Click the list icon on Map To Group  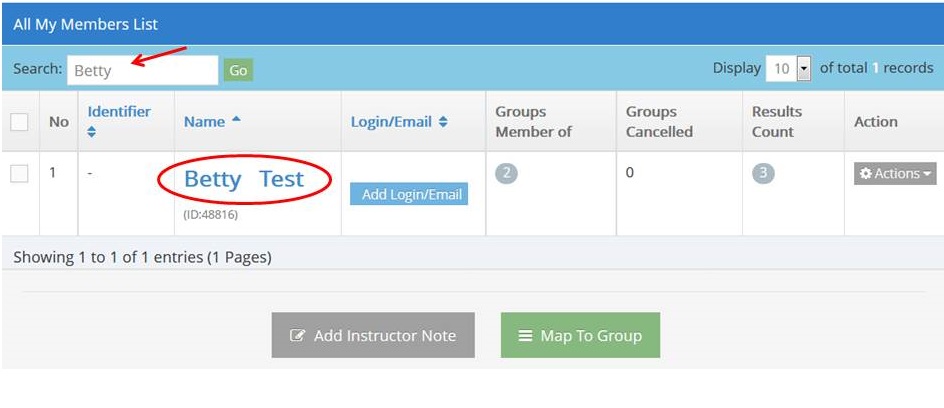[x=526, y=335]
